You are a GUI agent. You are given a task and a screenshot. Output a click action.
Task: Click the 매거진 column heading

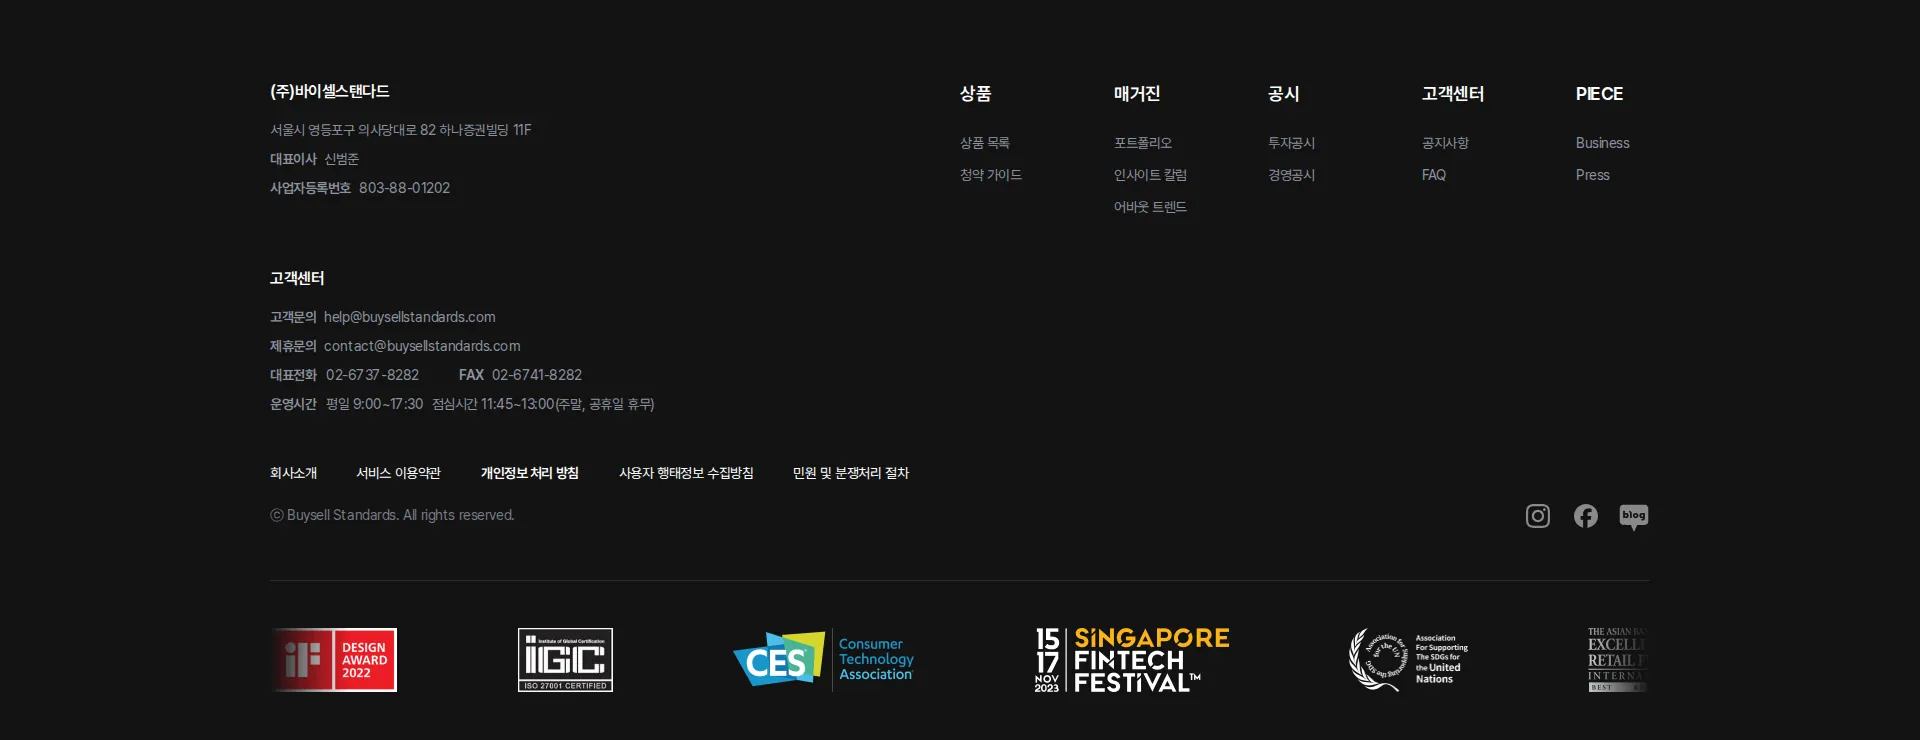pyautogui.click(x=1137, y=94)
